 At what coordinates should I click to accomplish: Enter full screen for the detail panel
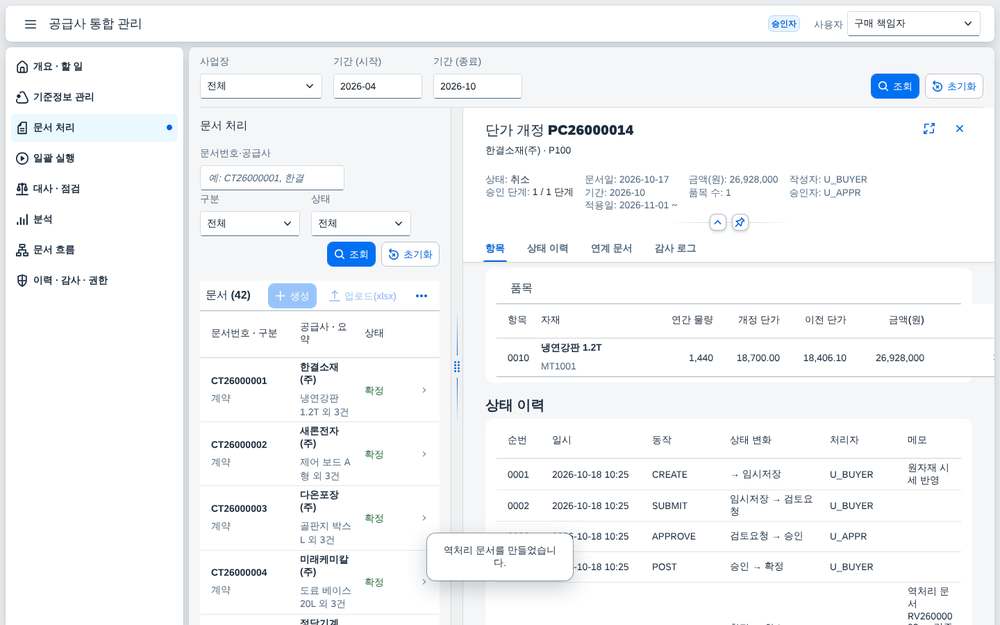[x=929, y=129]
